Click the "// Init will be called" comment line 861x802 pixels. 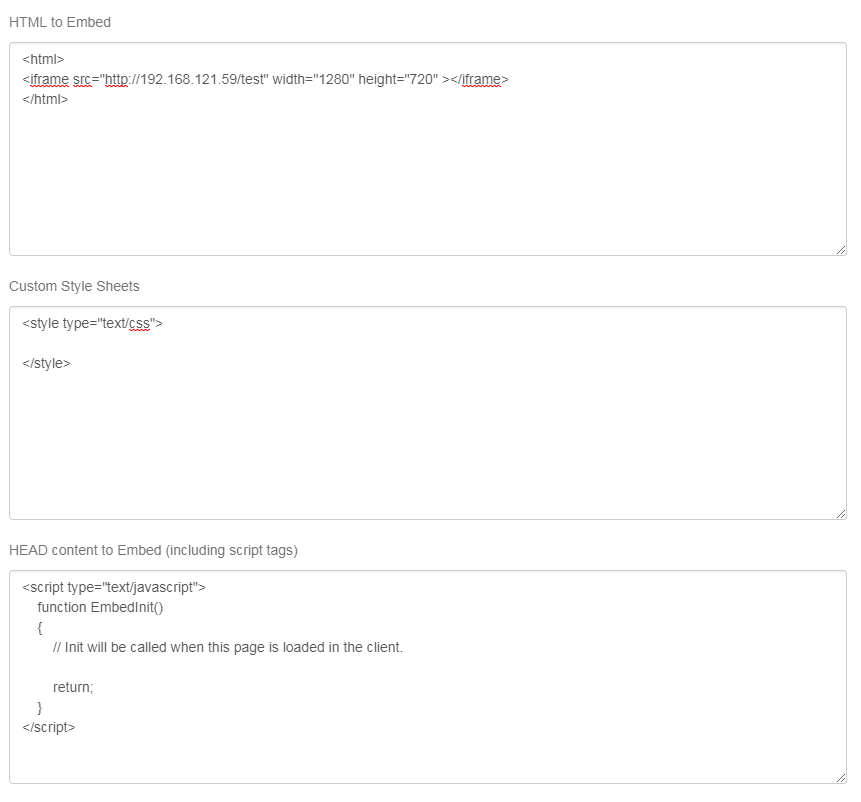pos(228,647)
